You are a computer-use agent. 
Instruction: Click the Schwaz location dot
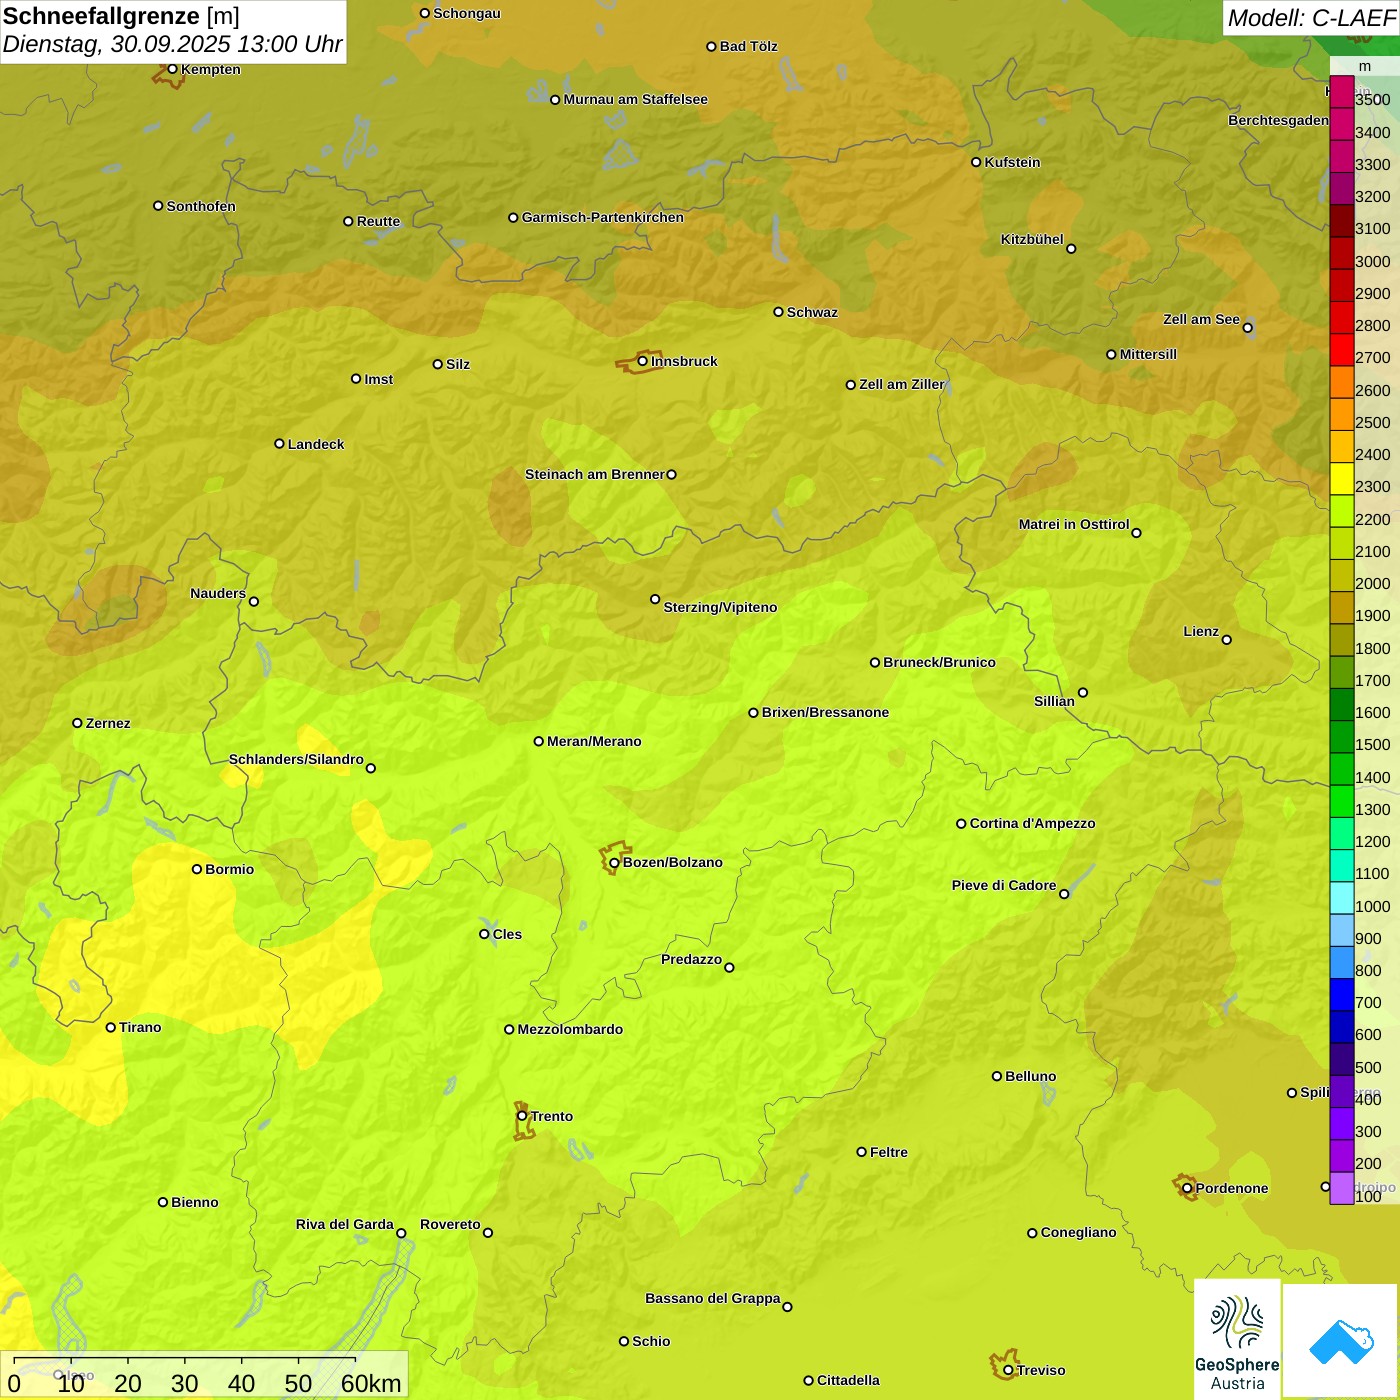778,312
